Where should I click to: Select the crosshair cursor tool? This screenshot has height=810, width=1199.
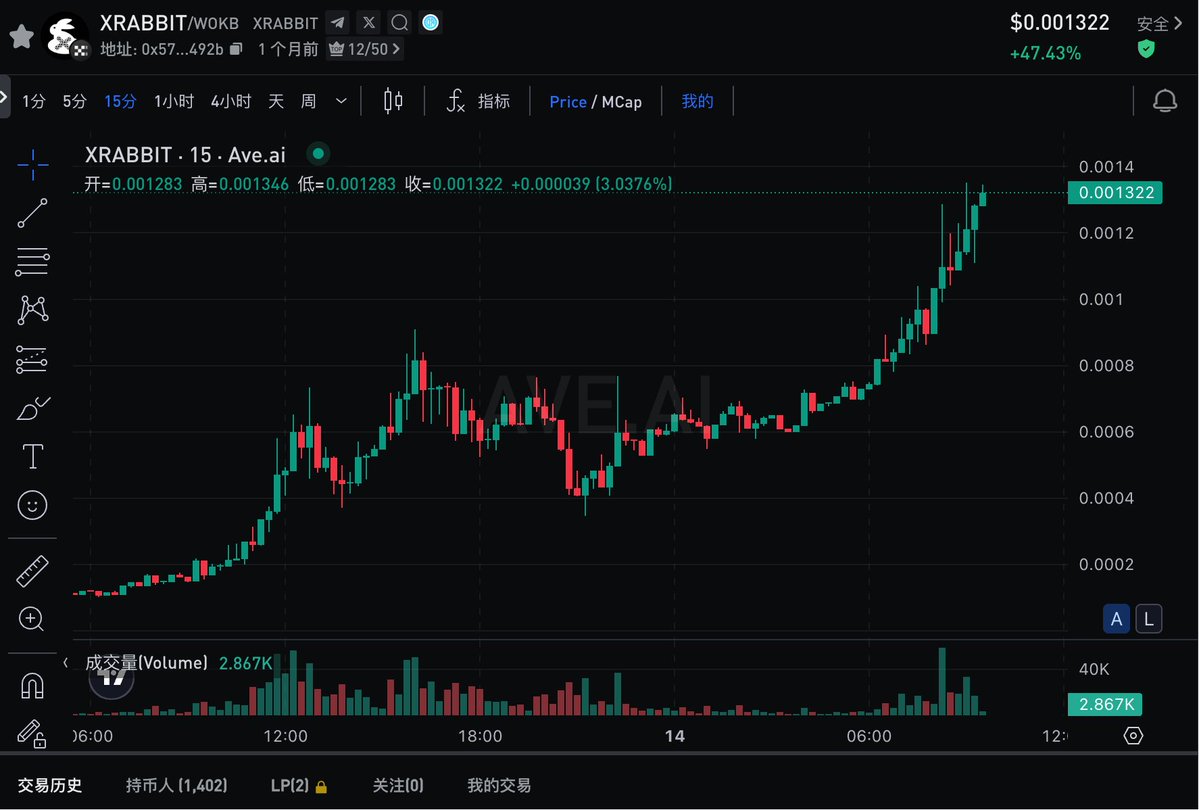32,164
